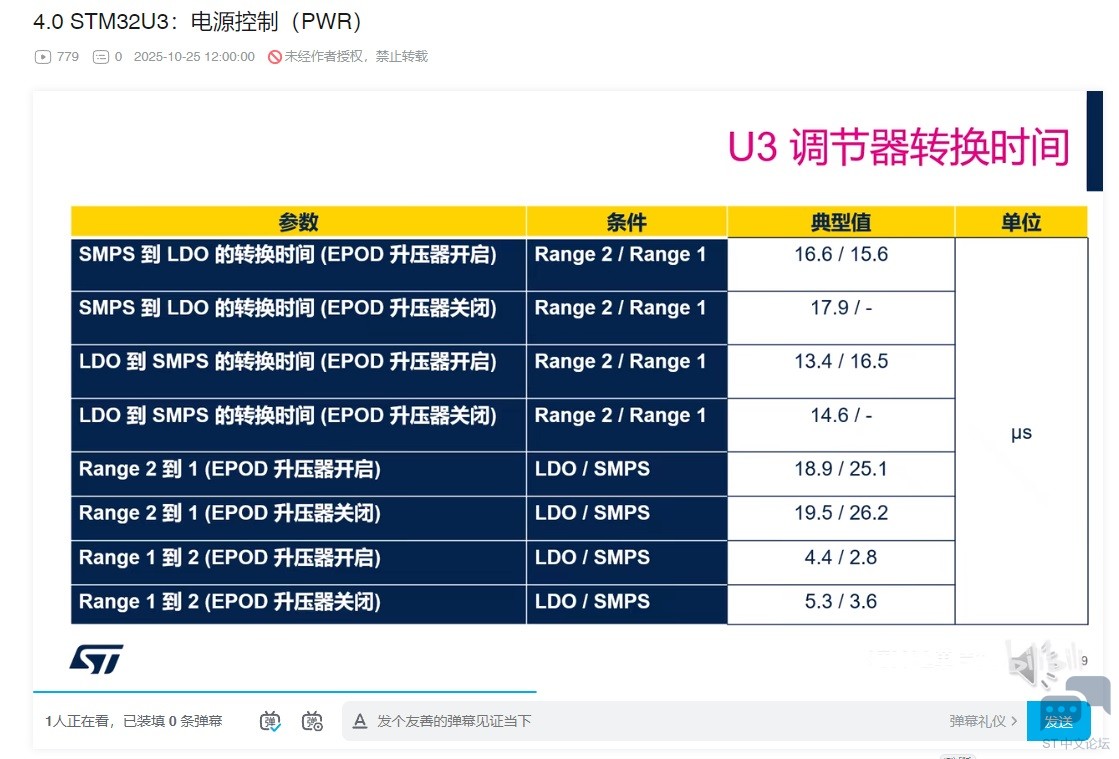Click the video title 电源控制 (PWR)
Viewport: 1119px width, 759px height.
tap(197, 21)
